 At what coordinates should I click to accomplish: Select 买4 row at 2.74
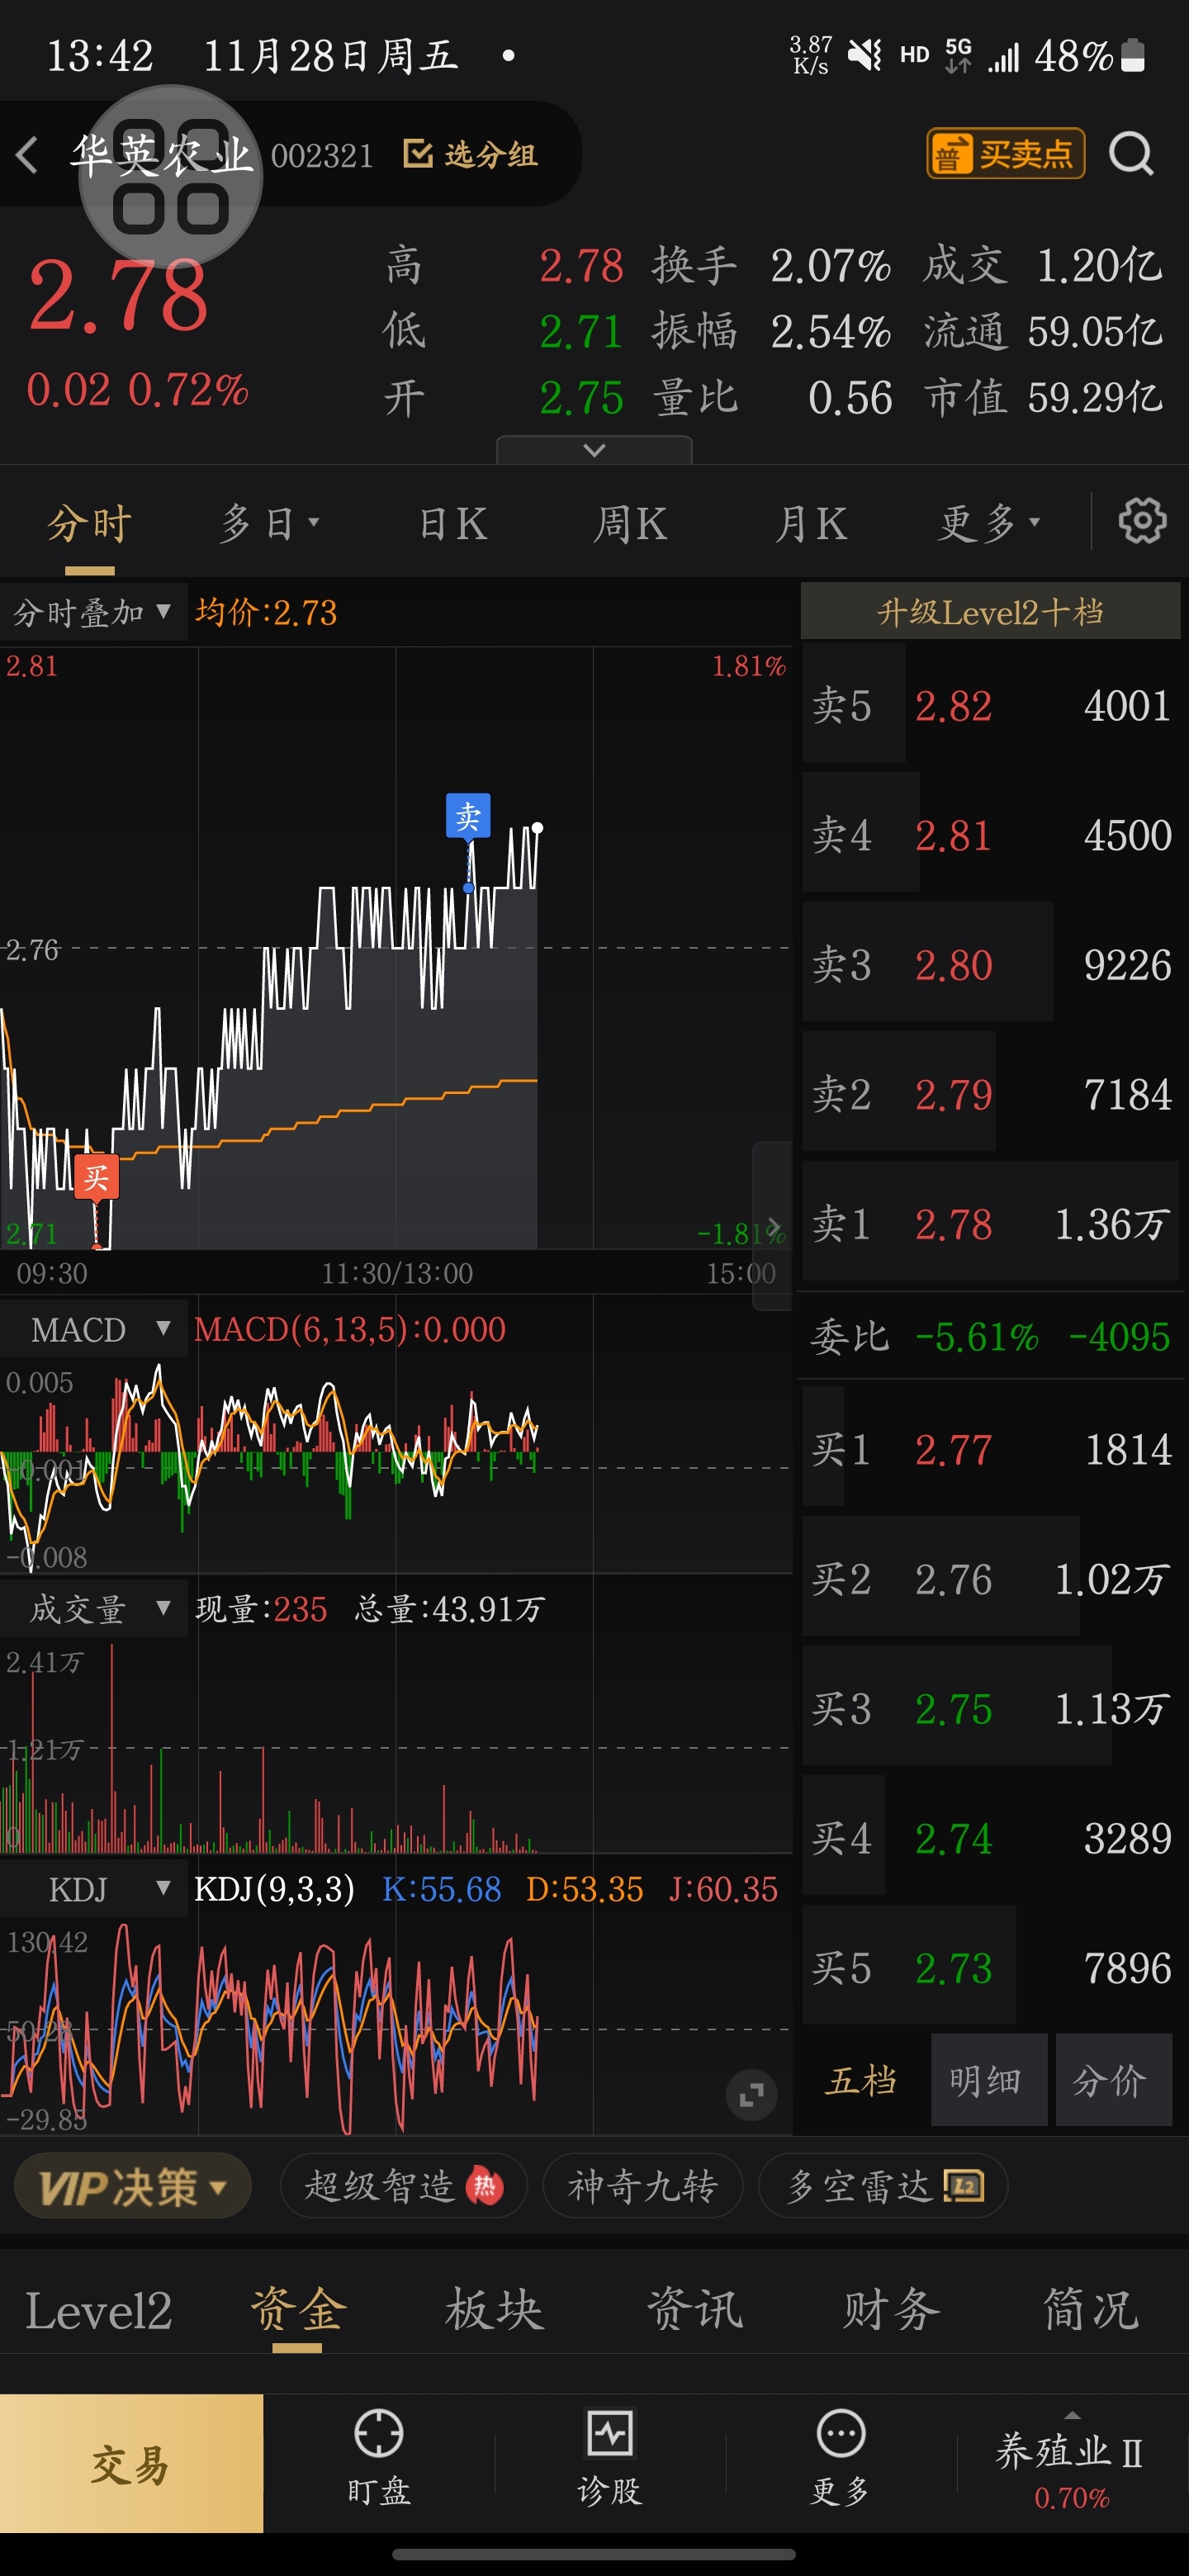990,1837
